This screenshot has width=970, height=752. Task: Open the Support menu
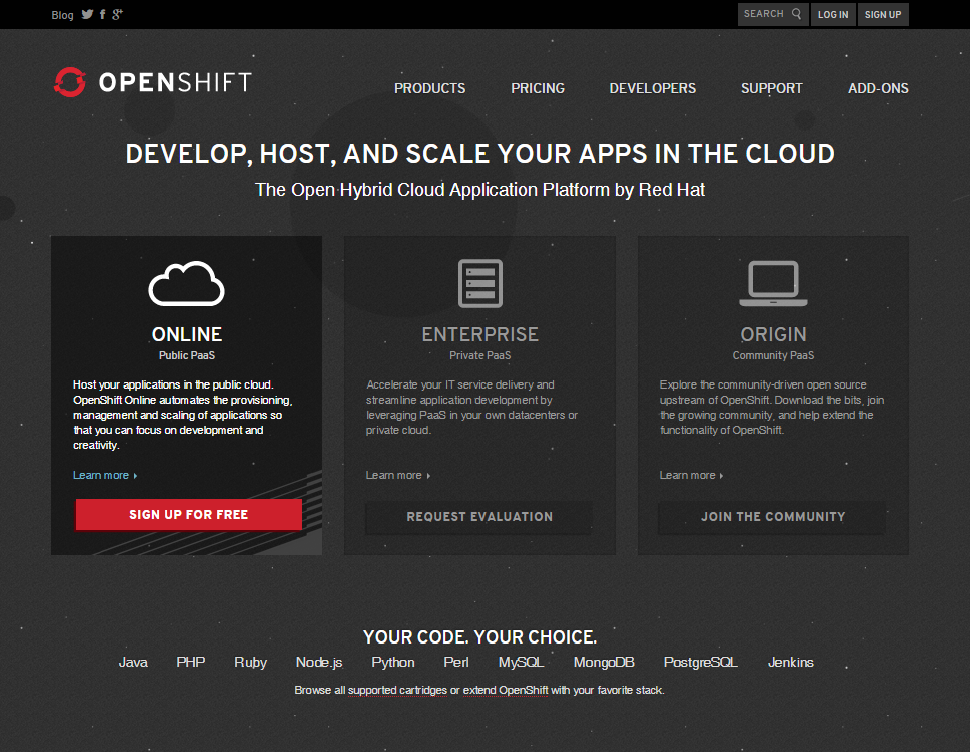click(x=771, y=88)
